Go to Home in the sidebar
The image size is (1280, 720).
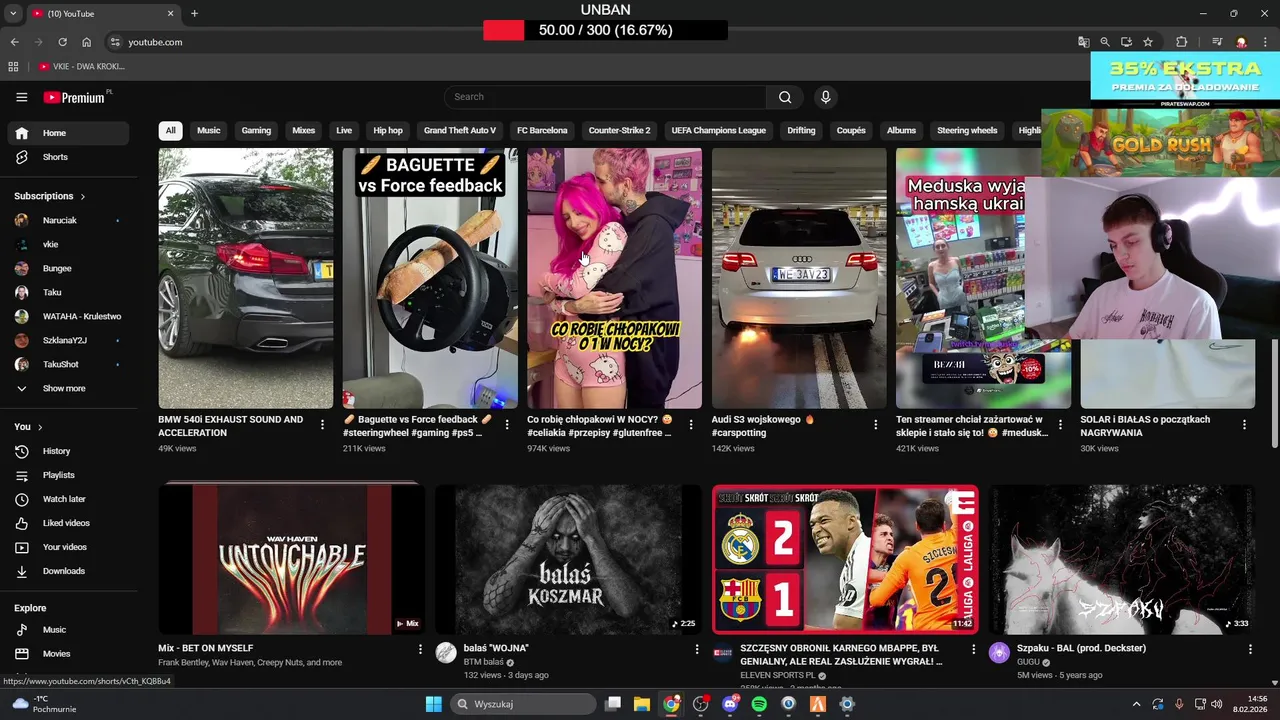point(68,133)
